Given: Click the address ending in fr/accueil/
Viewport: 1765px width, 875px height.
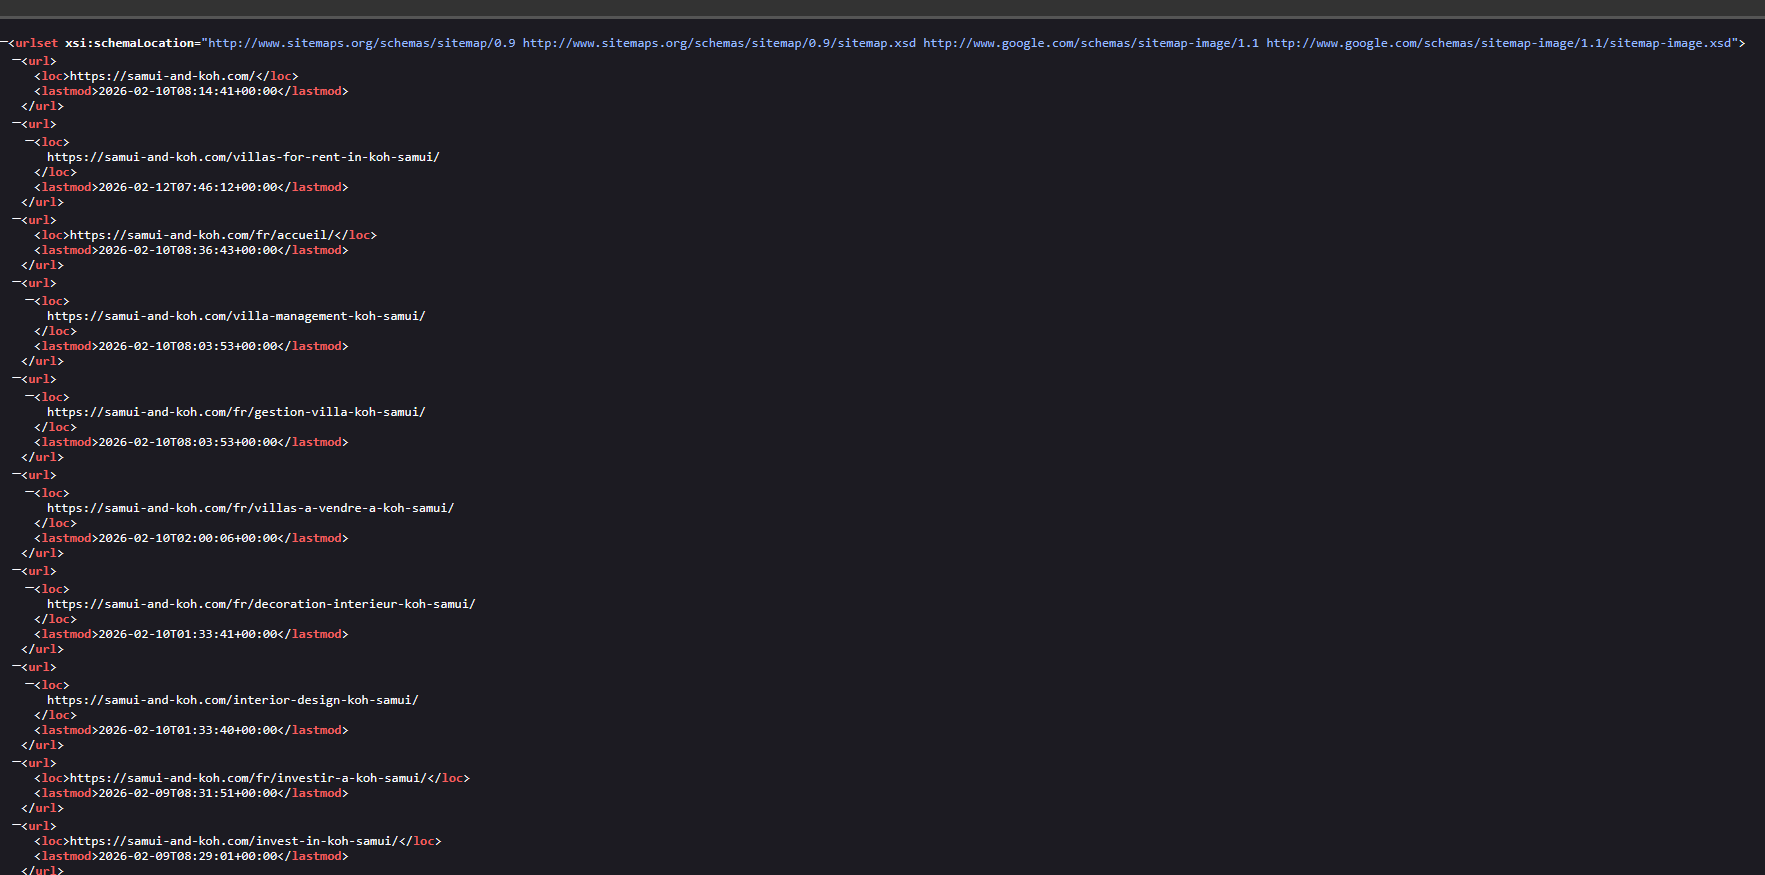Looking at the screenshot, I should [202, 235].
